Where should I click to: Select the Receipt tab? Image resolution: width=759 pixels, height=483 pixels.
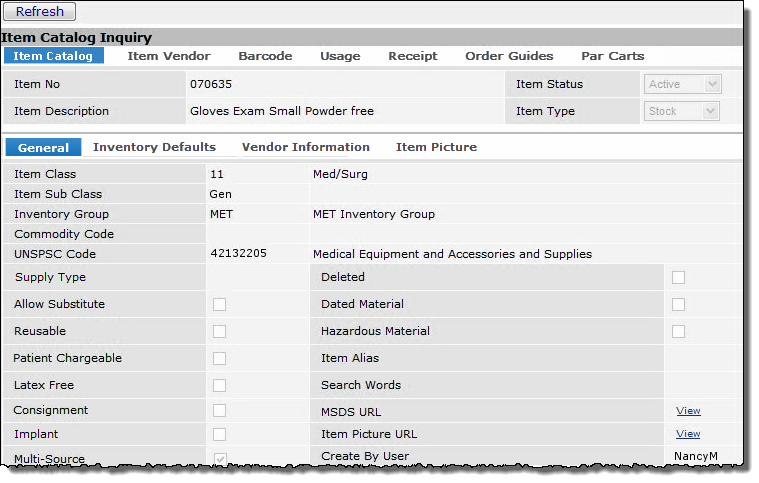click(x=413, y=56)
